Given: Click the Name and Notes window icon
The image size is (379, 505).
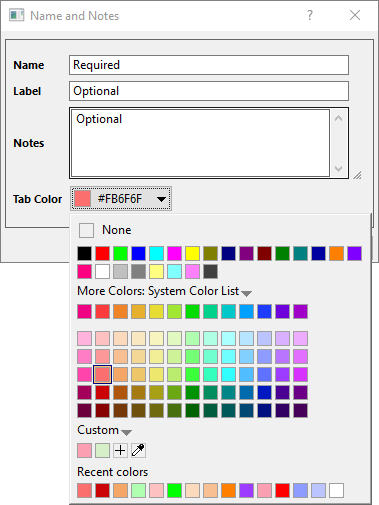Looking at the screenshot, I should point(17,15).
